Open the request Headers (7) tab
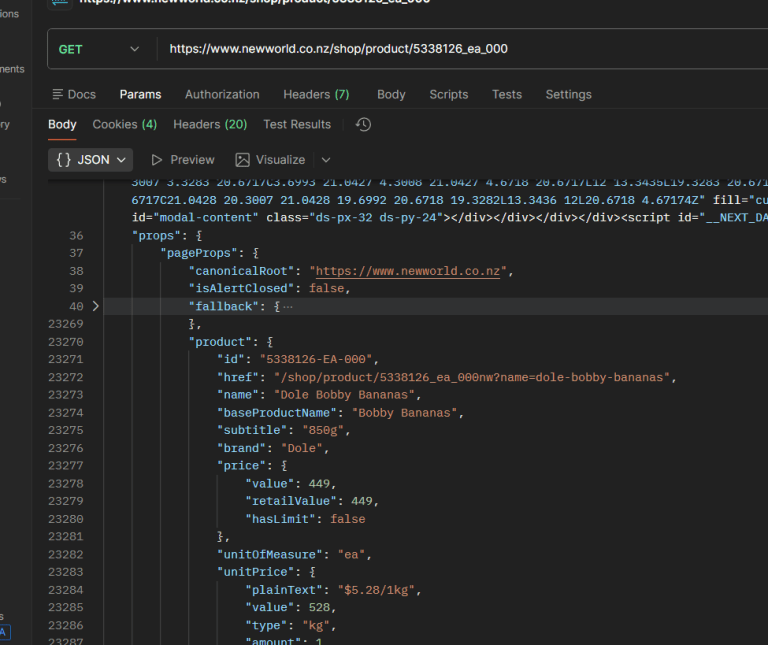Screen dimensions: 768x645 coord(316,94)
